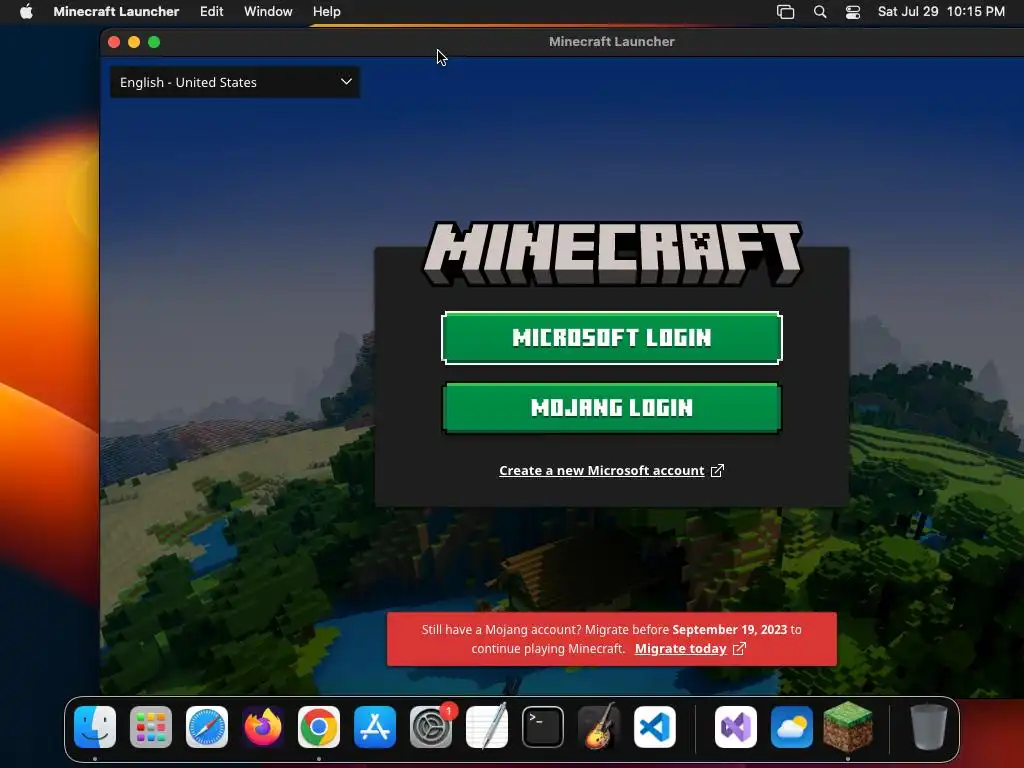Click the Mojang Login button
The image size is (1024, 768).
(x=612, y=408)
